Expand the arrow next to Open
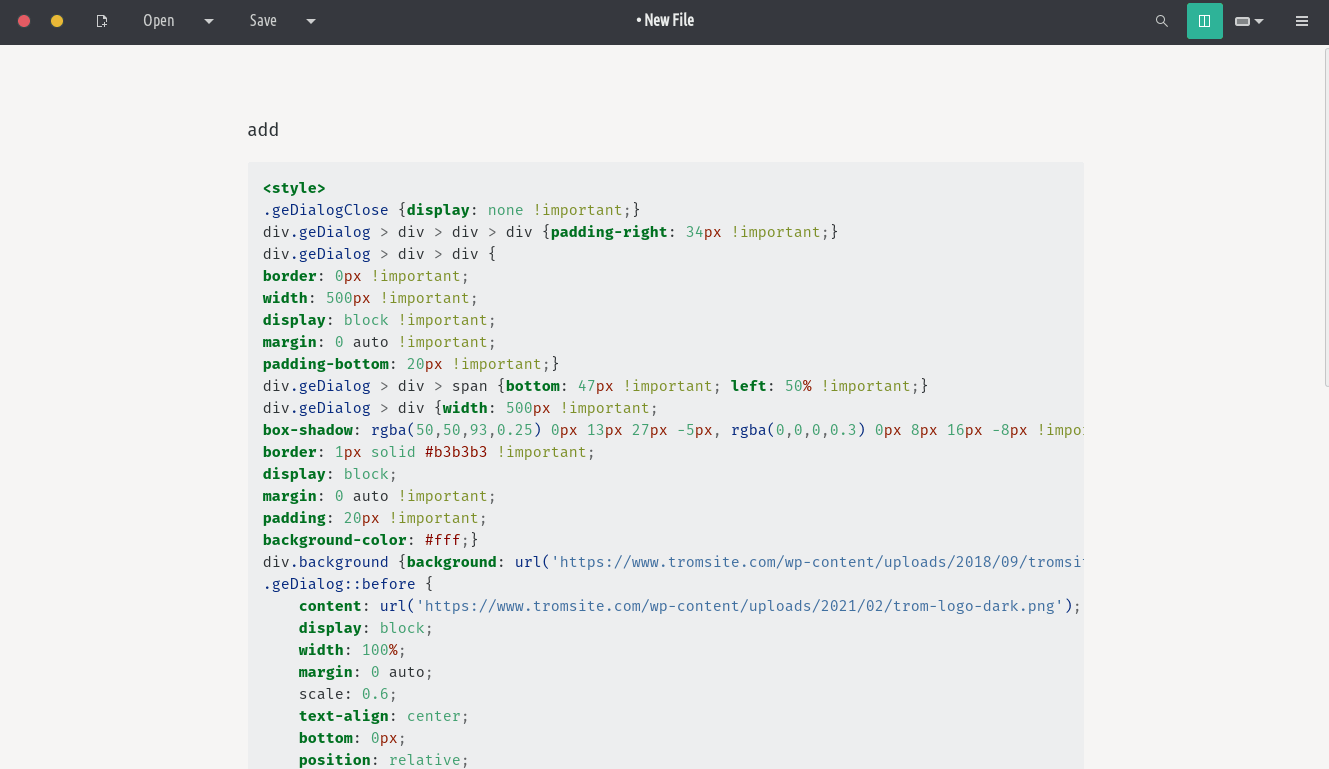 [209, 21]
